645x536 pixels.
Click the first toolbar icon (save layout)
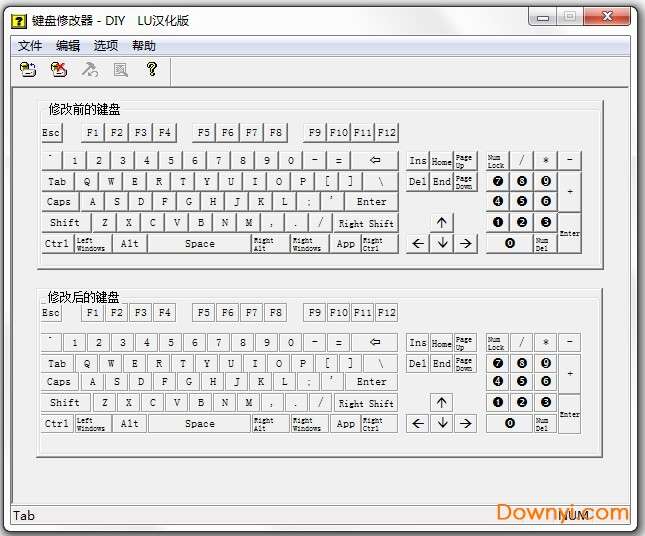pyautogui.click(x=29, y=69)
